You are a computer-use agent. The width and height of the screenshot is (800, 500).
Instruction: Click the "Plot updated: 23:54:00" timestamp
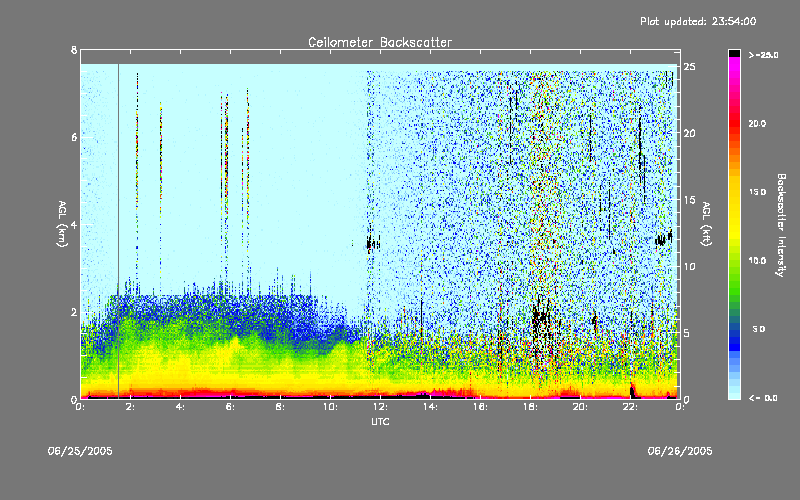click(x=698, y=21)
